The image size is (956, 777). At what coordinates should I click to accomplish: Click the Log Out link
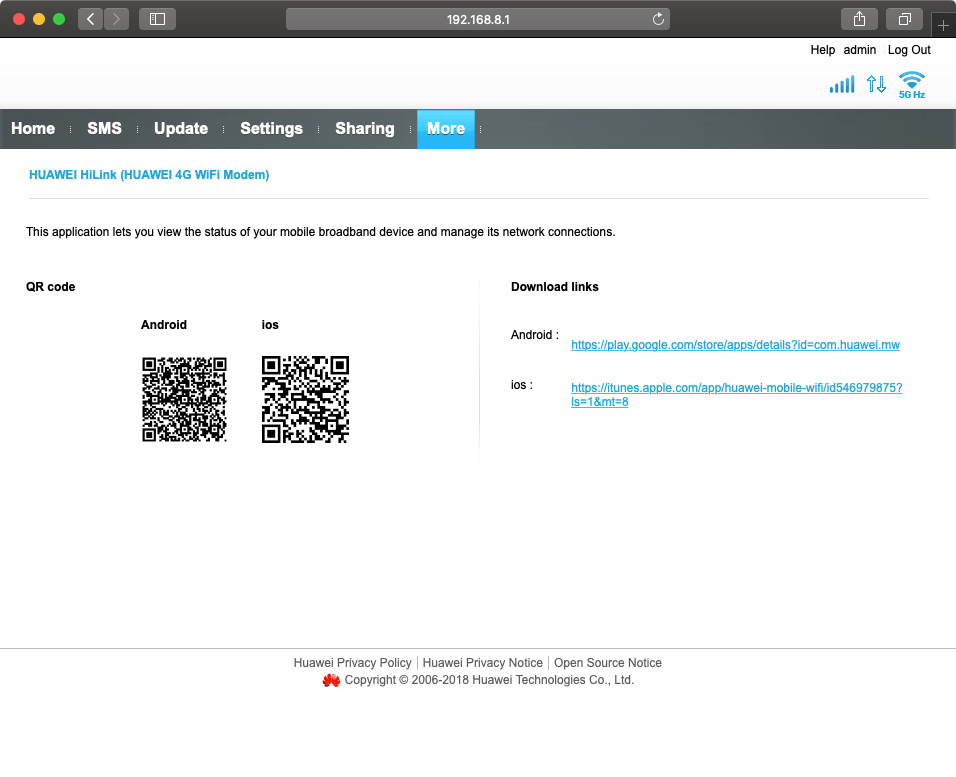[909, 50]
